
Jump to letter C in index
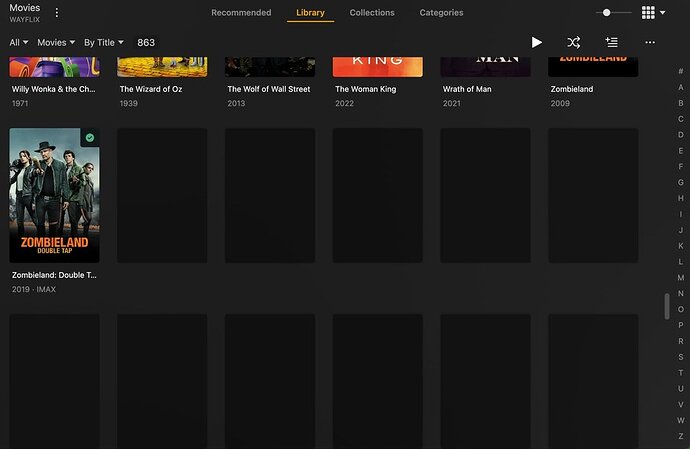click(x=681, y=119)
